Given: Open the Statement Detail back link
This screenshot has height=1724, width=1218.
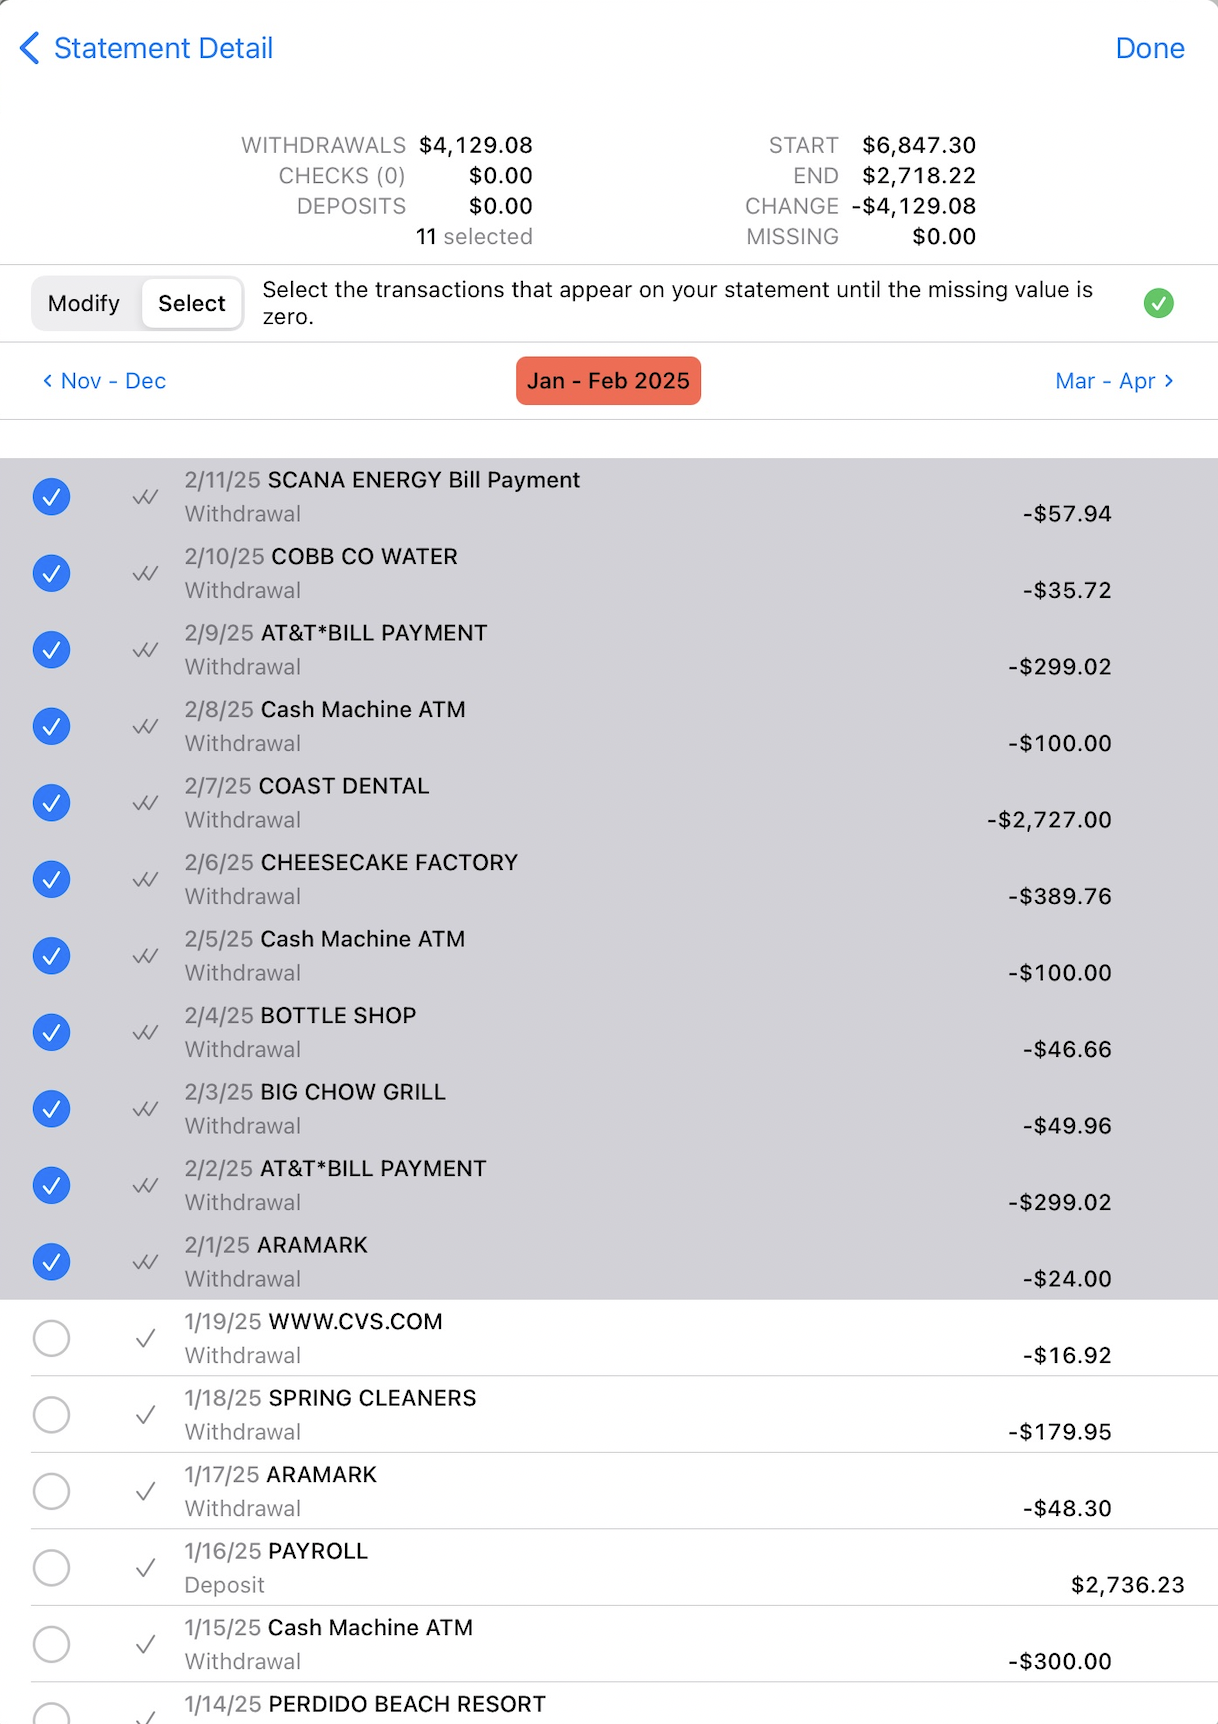Looking at the screenshot, I should (x=163, y=48).
